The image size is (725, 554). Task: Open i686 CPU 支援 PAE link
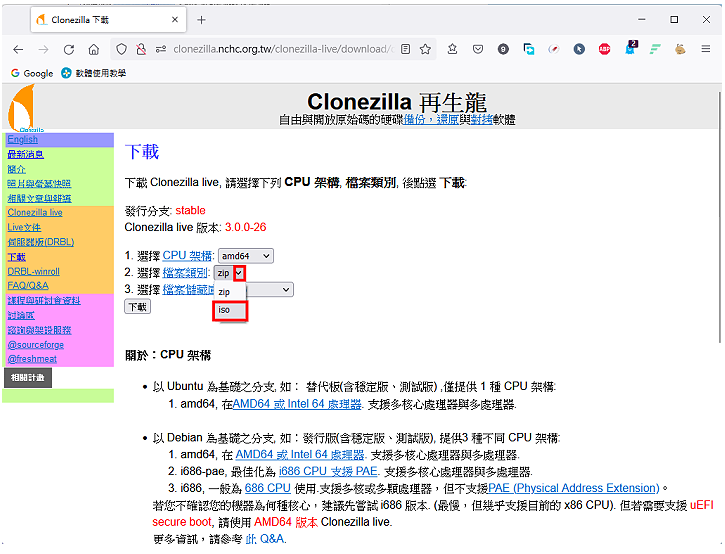coord(328,472)
